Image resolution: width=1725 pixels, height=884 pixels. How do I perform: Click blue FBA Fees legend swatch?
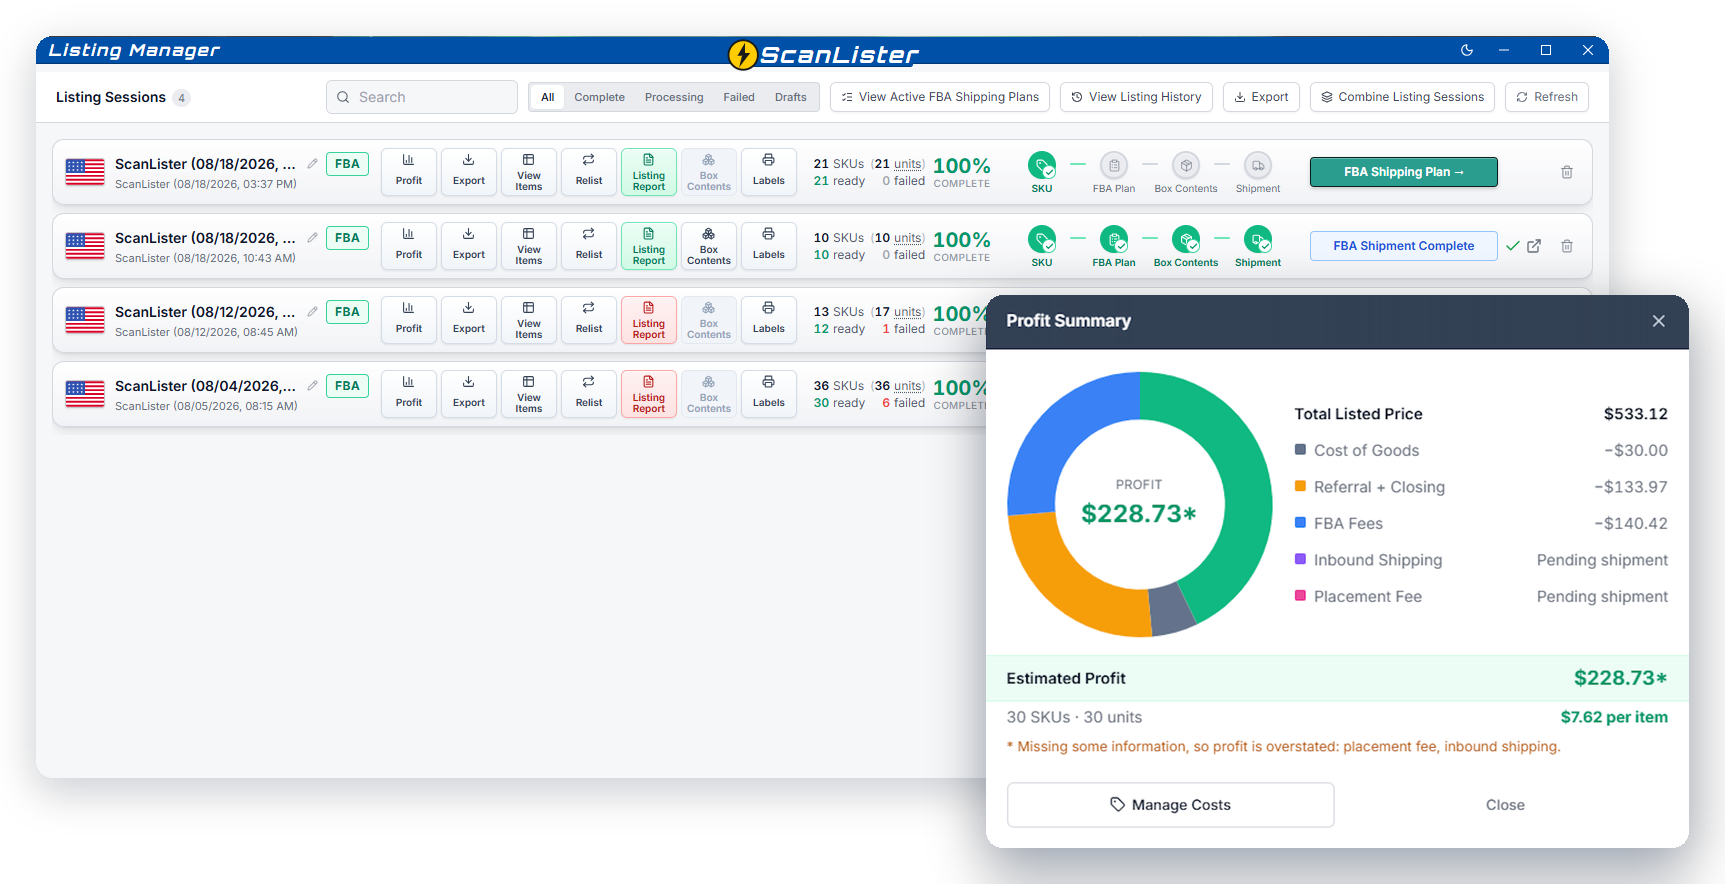[1300, 523]
